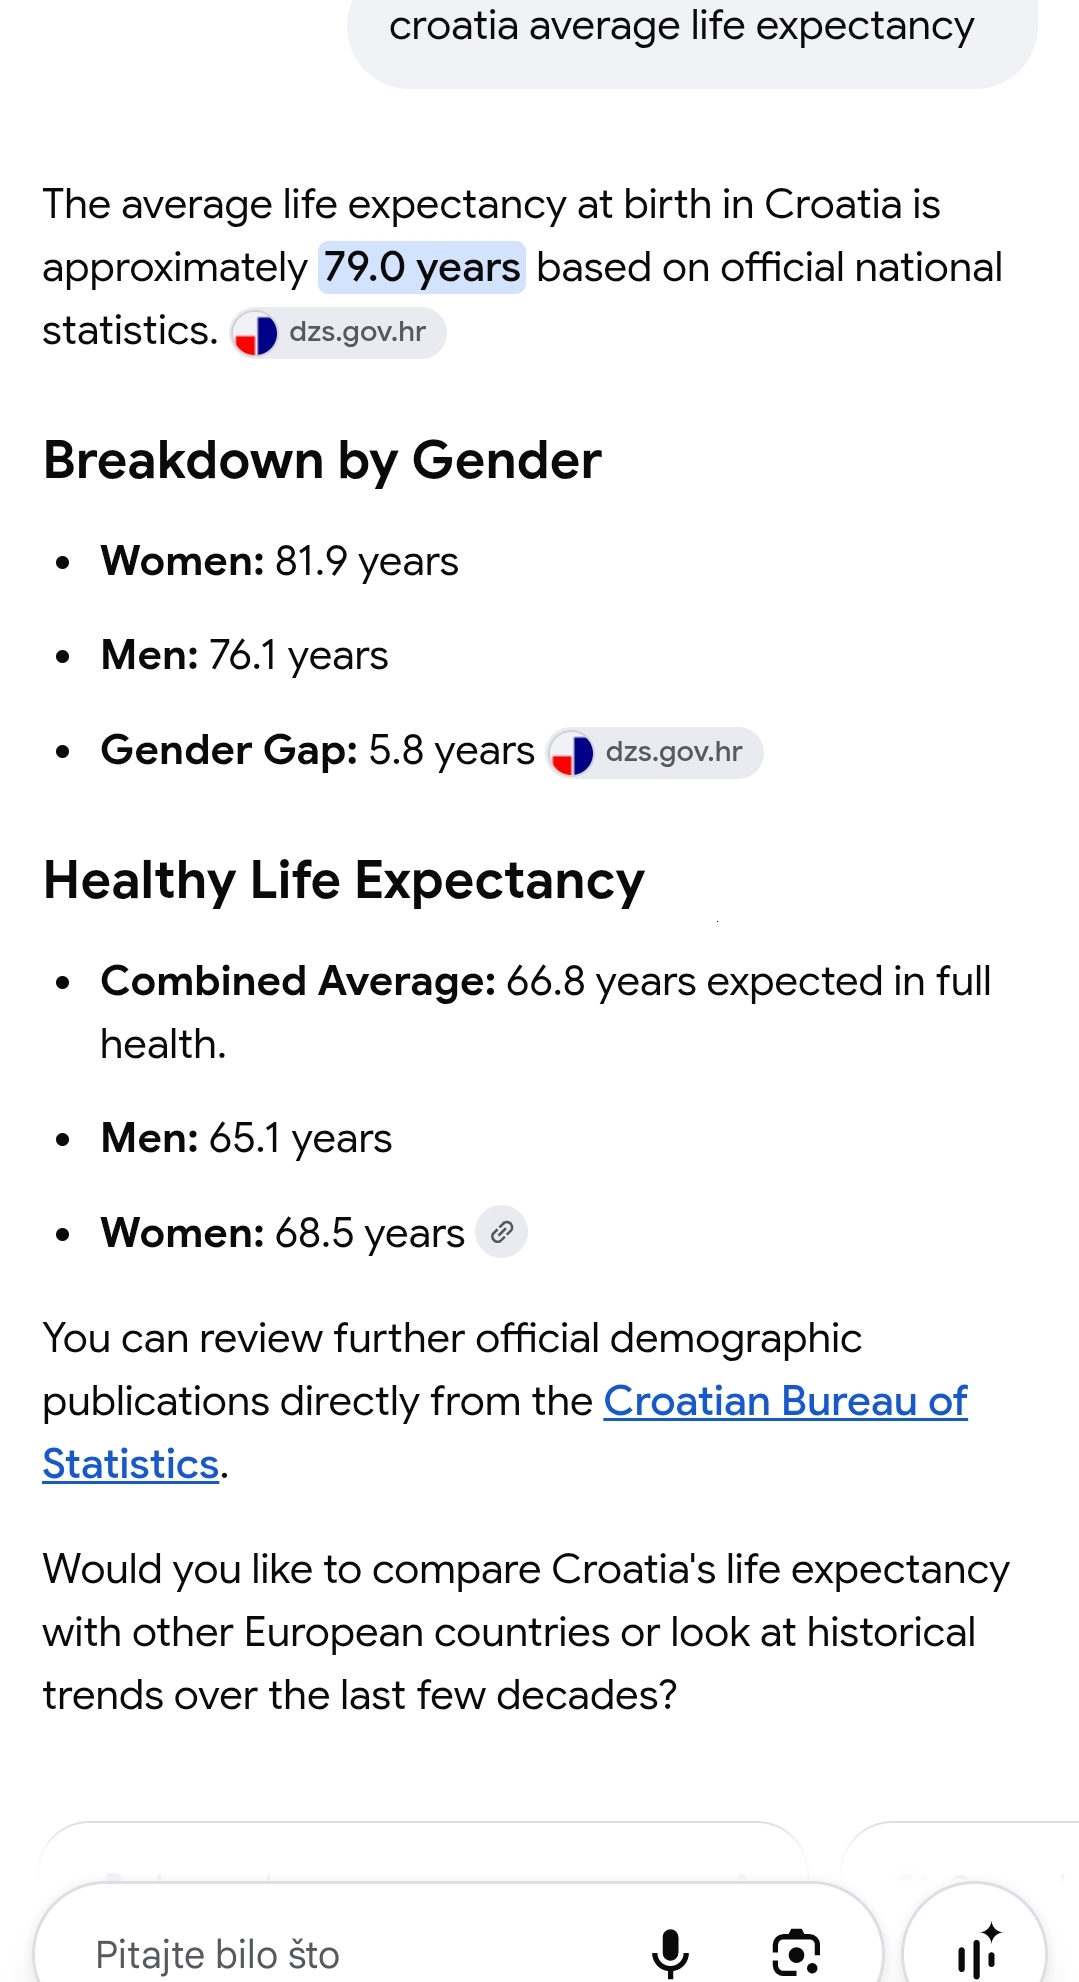This screenshot has width=1079, height=1982.
Task: Click the "Men: 76.1 years" bullet
Action: click(245, 656)
